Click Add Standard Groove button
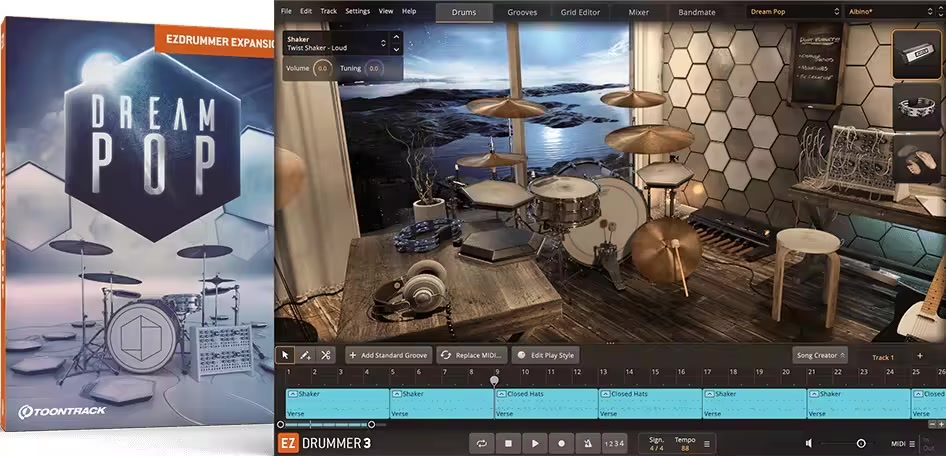This screenshot has width=946, height=456. [388, 355]
